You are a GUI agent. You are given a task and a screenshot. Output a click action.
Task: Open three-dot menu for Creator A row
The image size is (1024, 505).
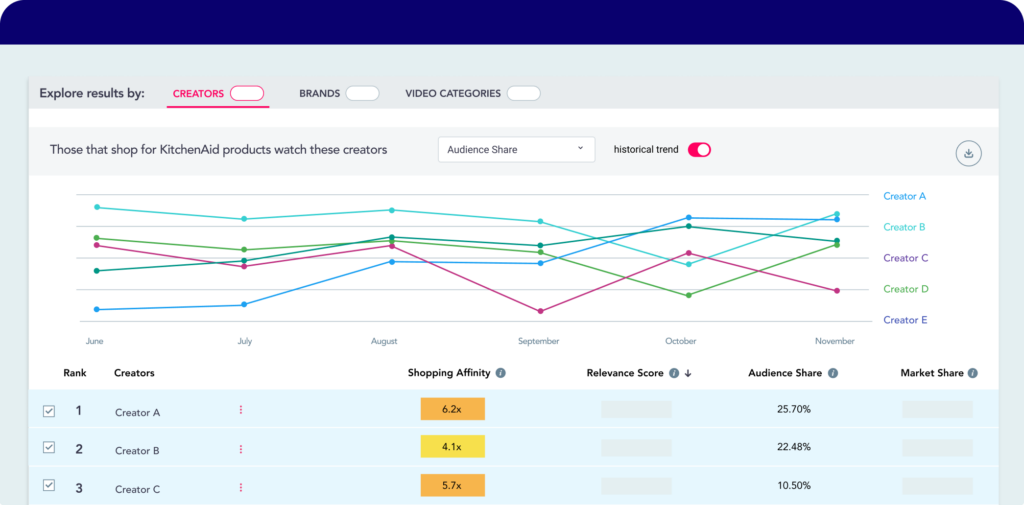pos(241,410)
